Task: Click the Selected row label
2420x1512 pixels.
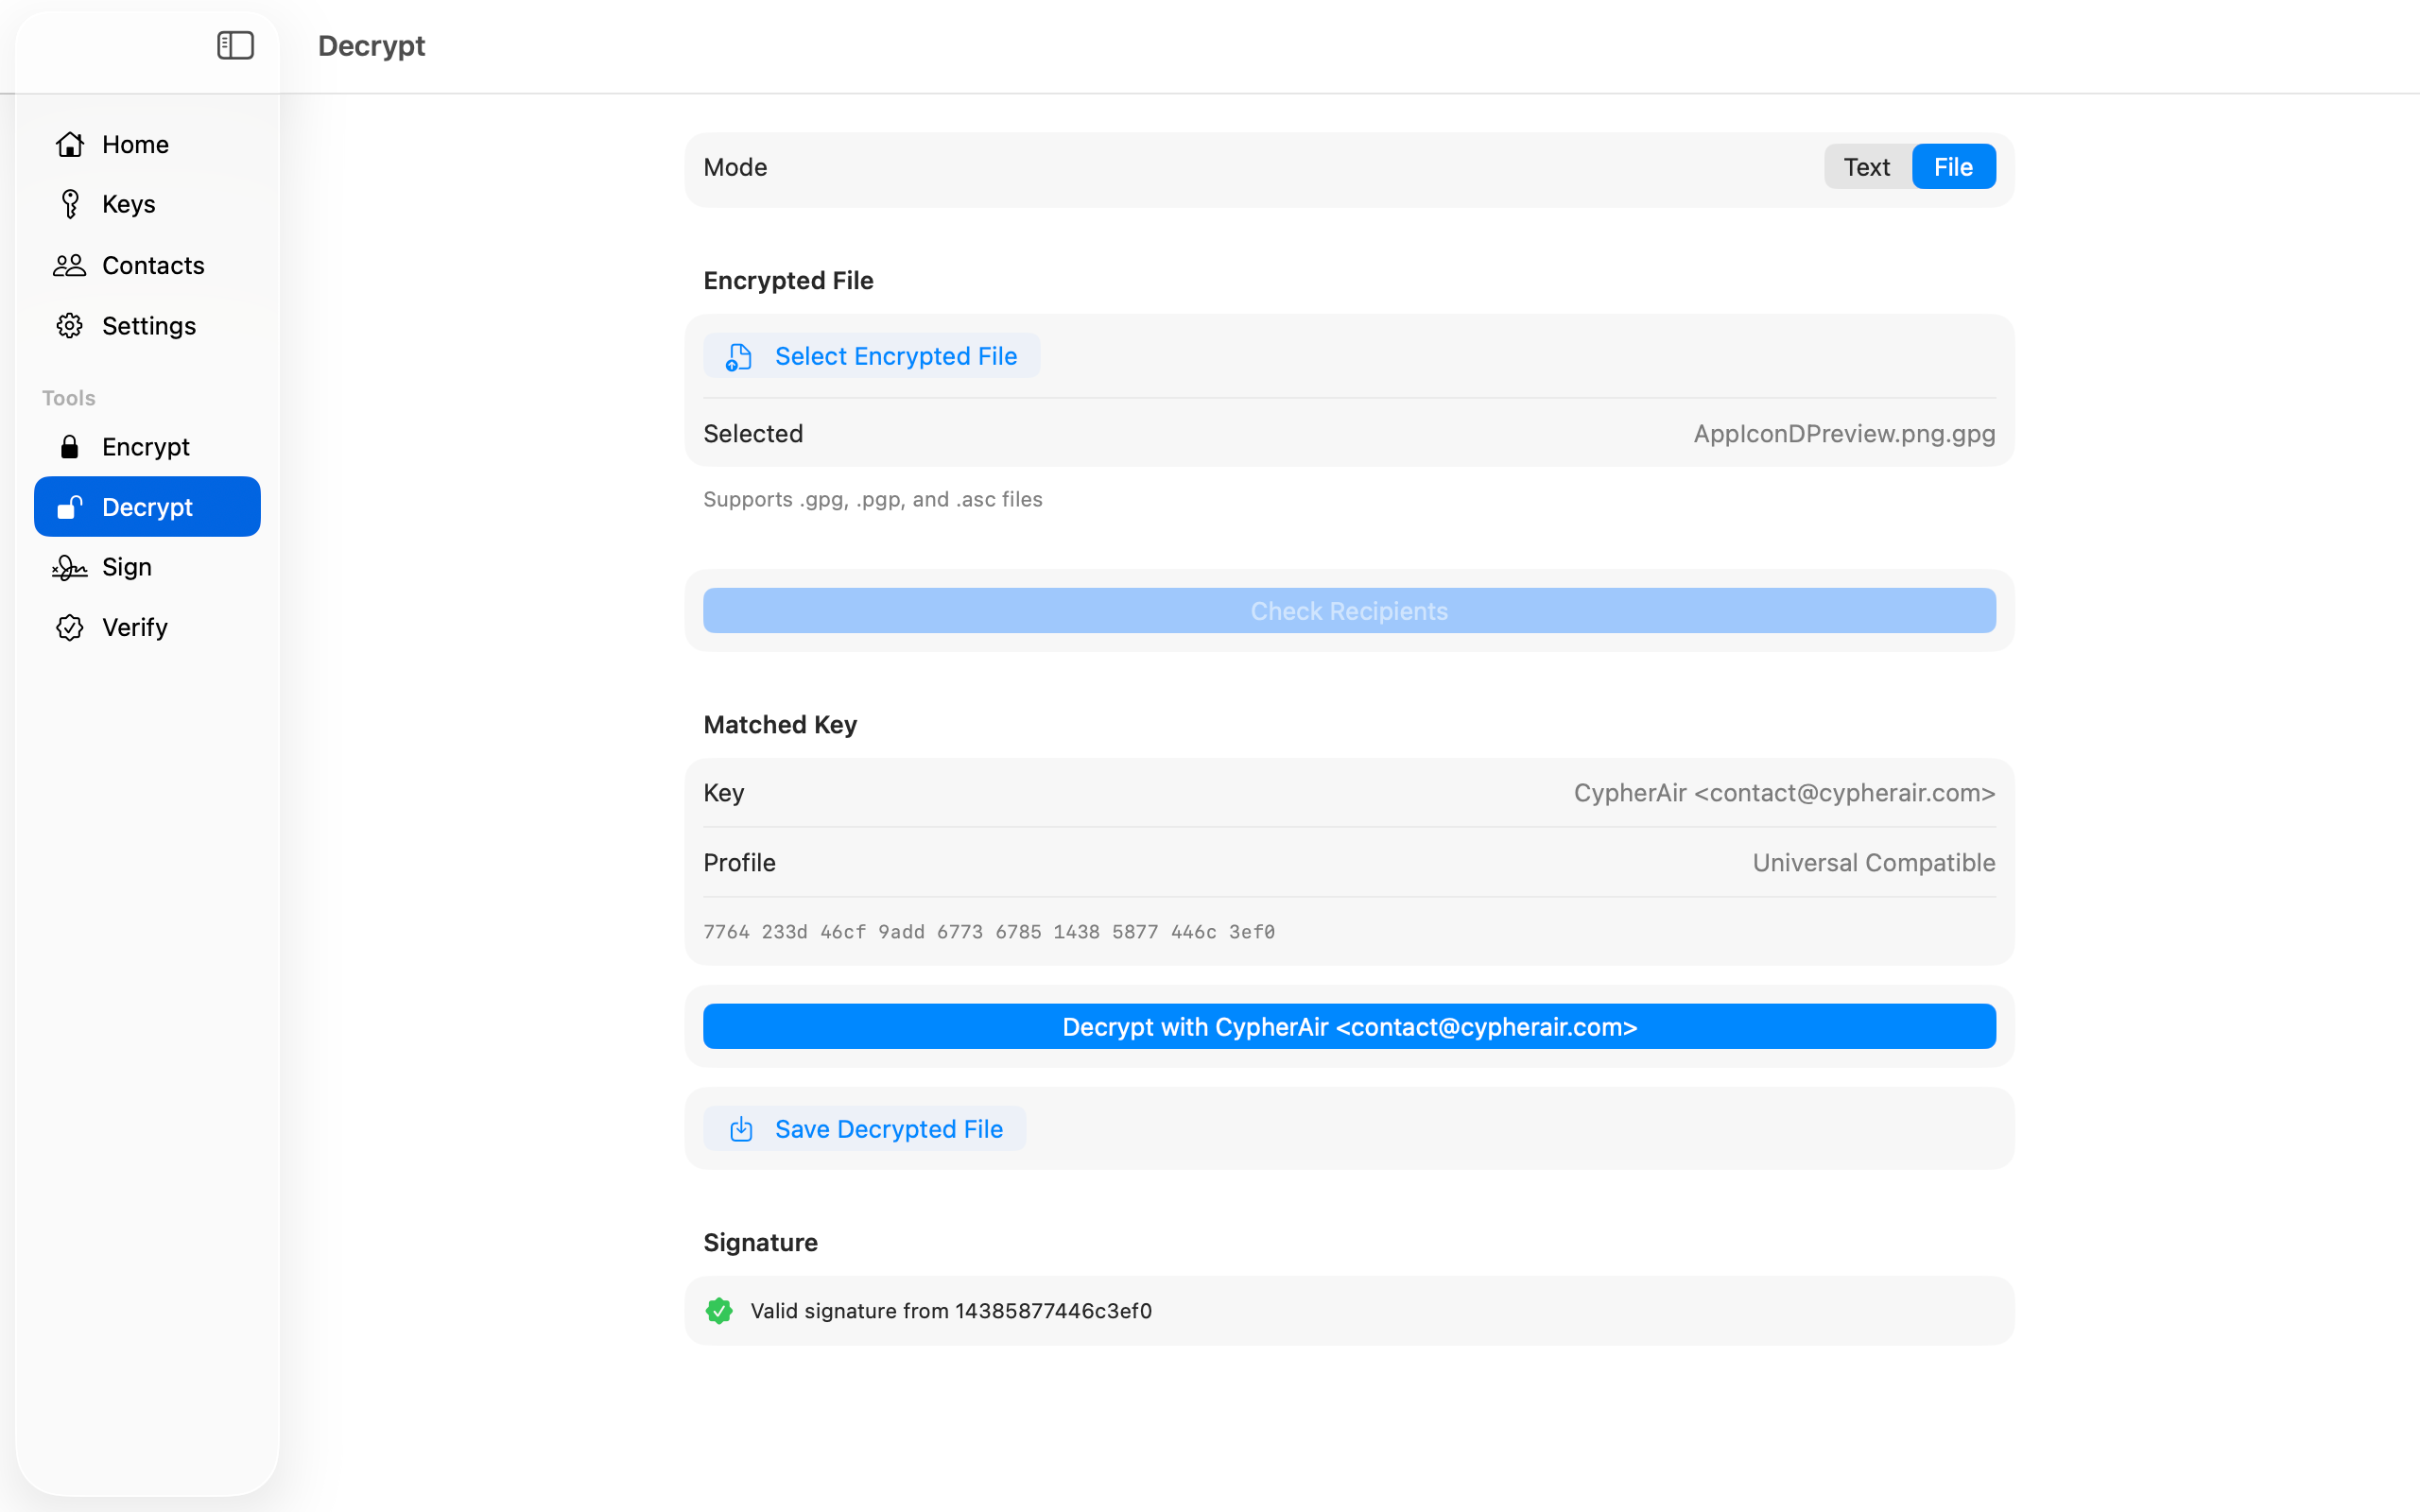Action: [753, 433]
